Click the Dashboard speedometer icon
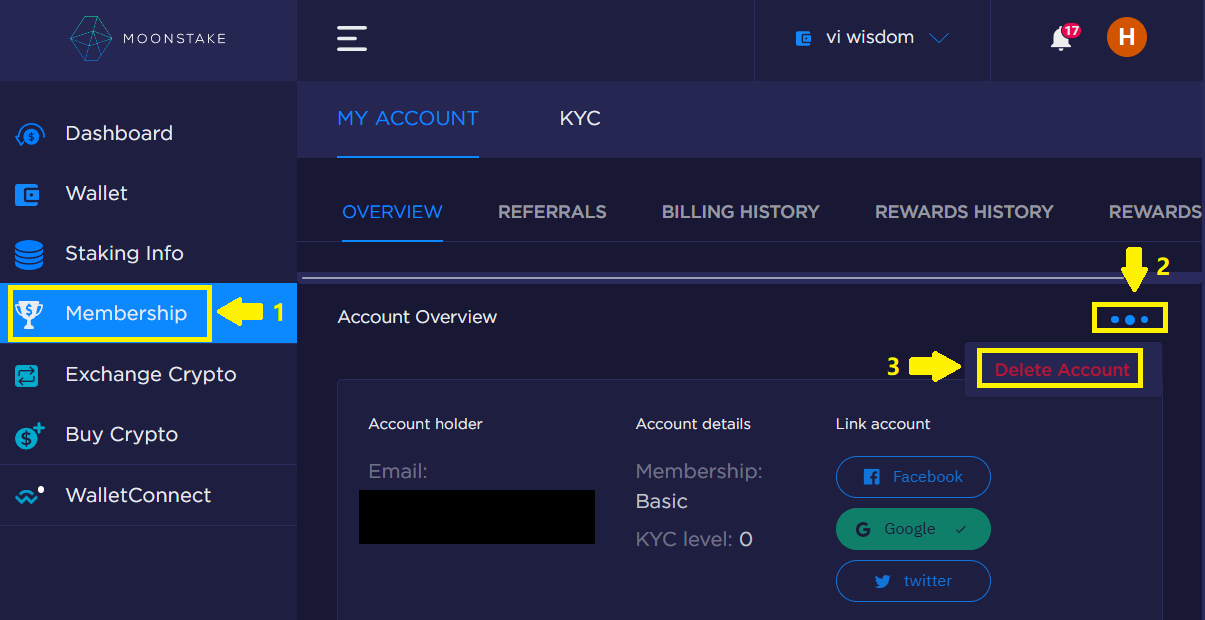The height and width of the screenshot is (620, 1205). click(29, 134)
